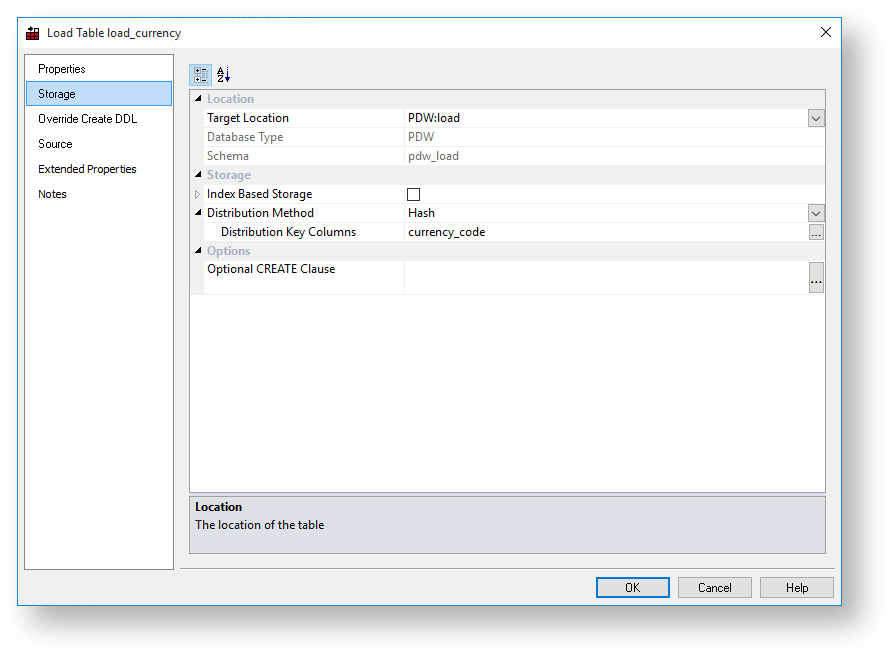Open the Target Location dropdown
The image size is (893, 657).
[x=816, y=118]
